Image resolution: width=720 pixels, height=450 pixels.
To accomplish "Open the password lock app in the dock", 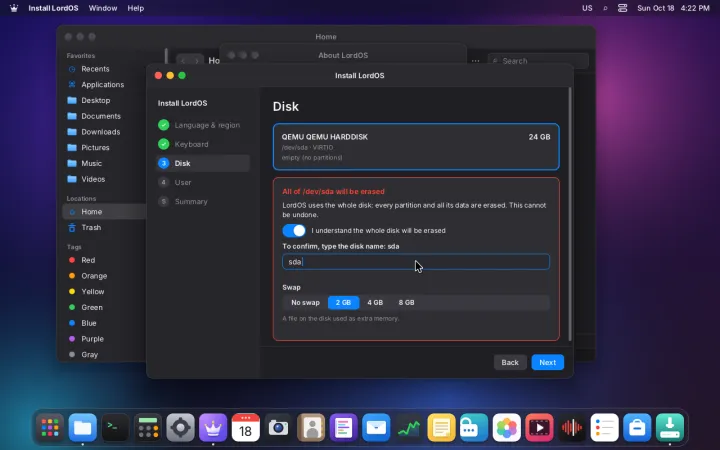I will coord(474,428).
